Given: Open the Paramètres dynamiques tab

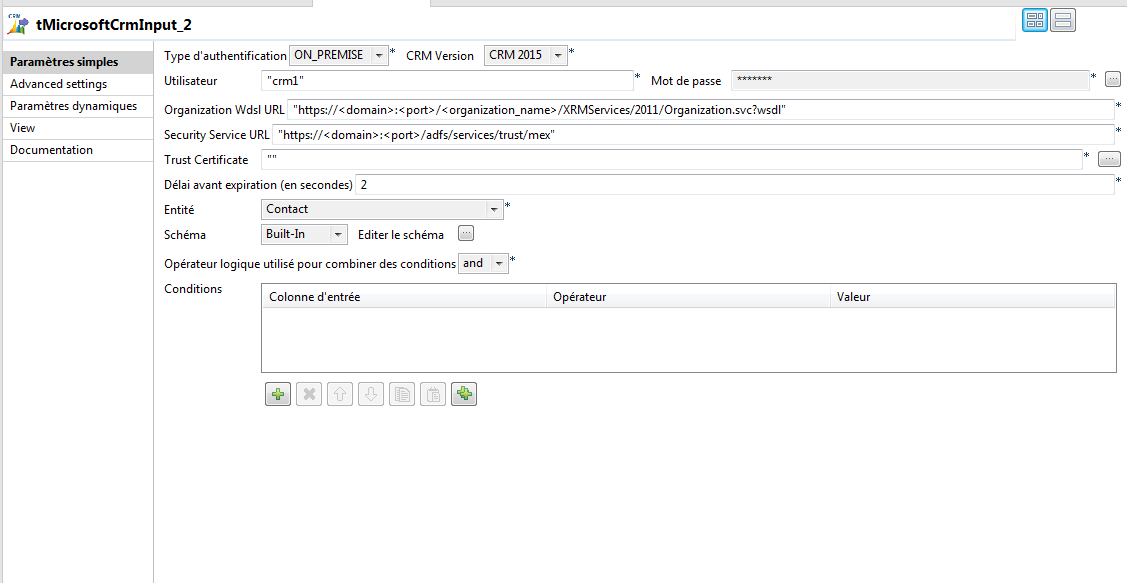Looking at the screenshot, I should [78, 106].
